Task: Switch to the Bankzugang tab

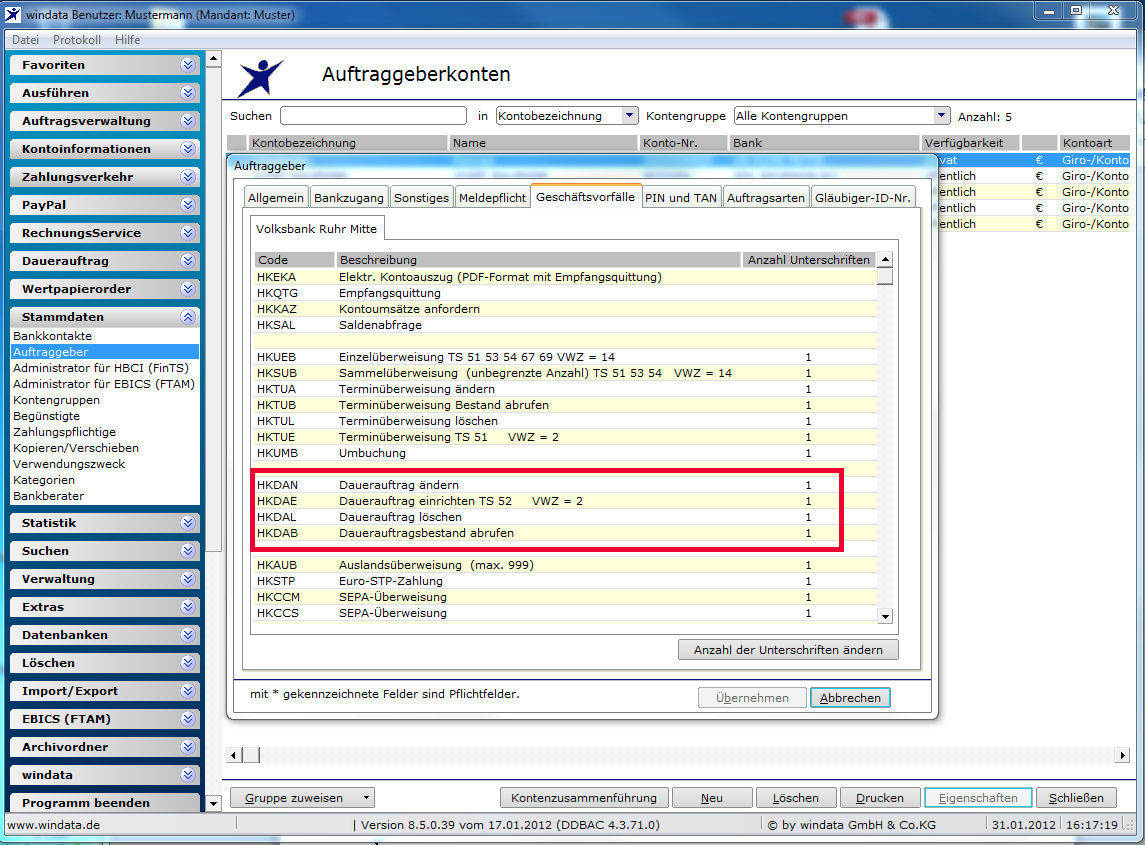Action: click(348, 198)
